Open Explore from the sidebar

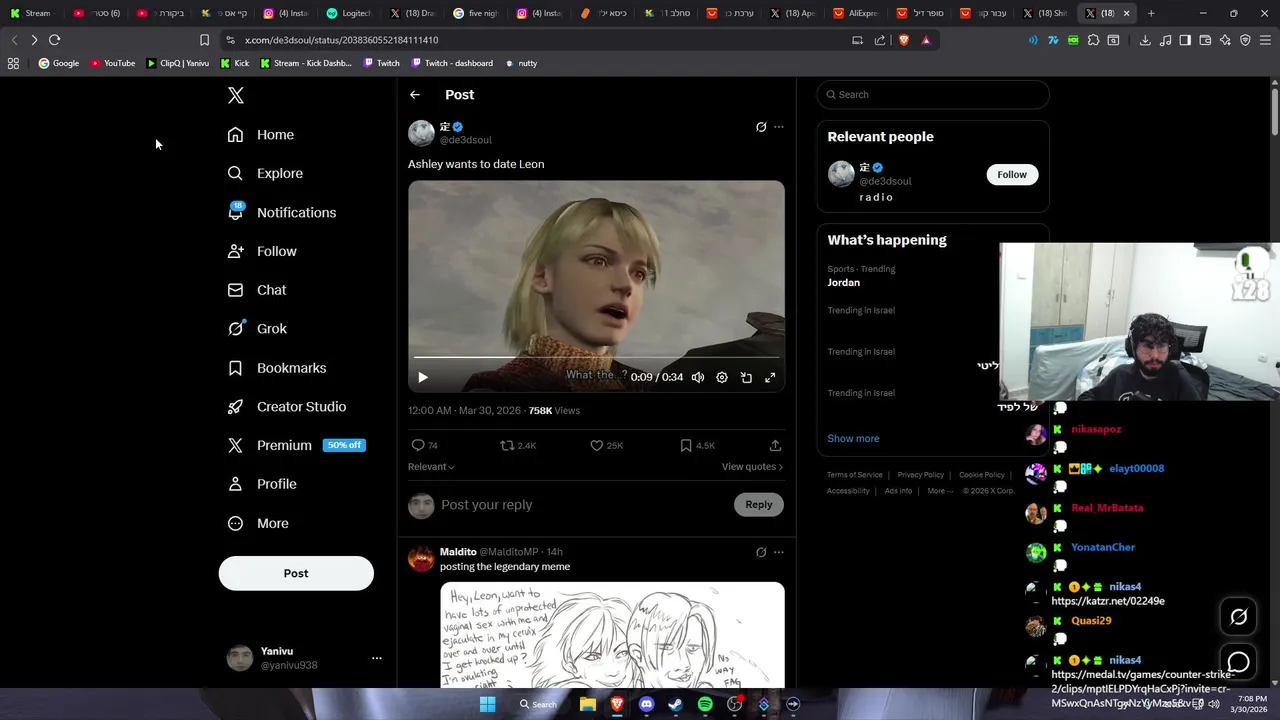point(265,173)
